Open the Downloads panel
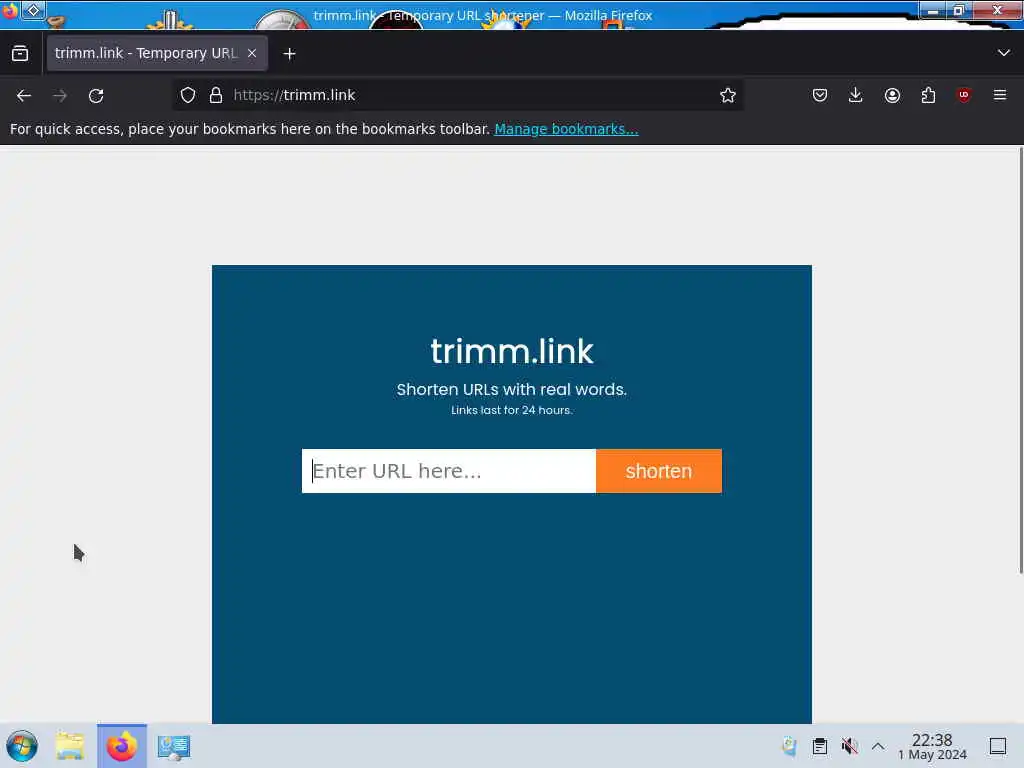Image resolution: width=1024 pixels, height=768 pixels. pyautogui.click(x=856, y=95)
